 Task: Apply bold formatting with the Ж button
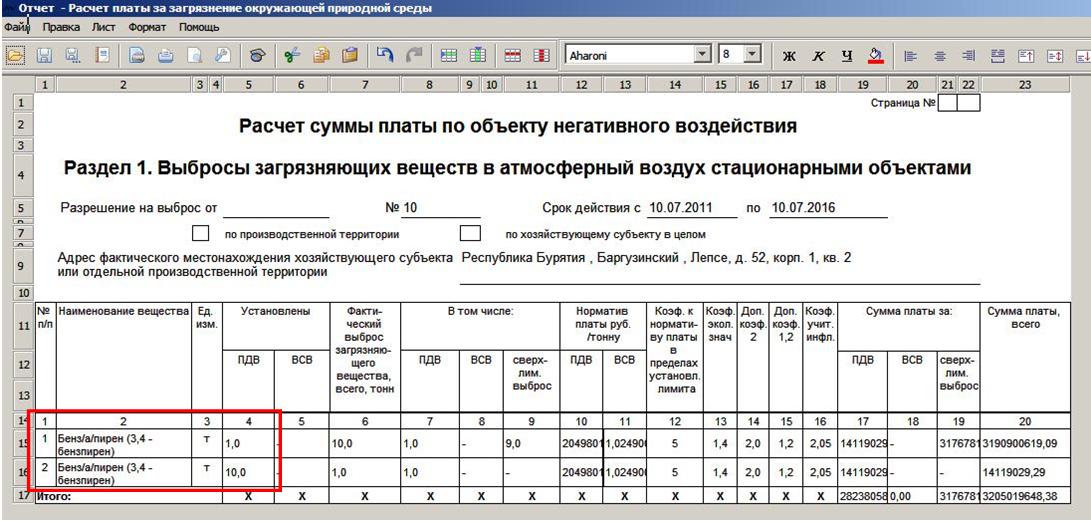point(788,57)
